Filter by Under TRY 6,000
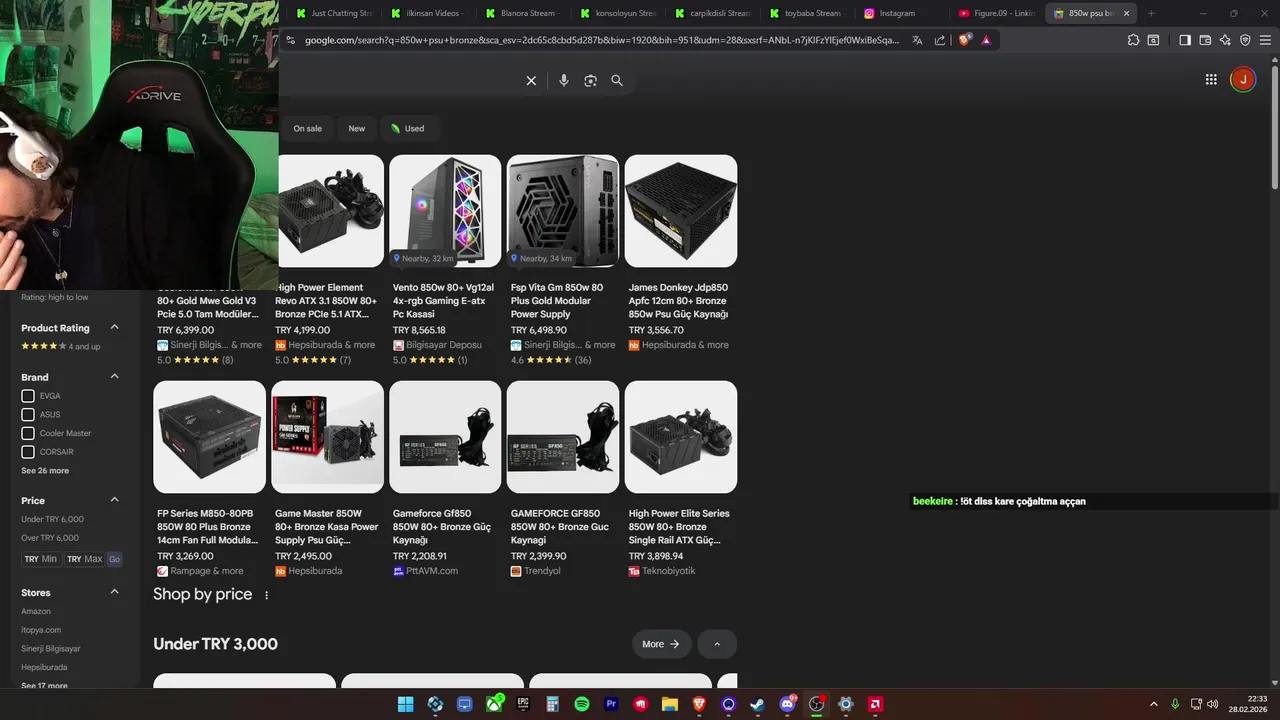 coord(52,519)
